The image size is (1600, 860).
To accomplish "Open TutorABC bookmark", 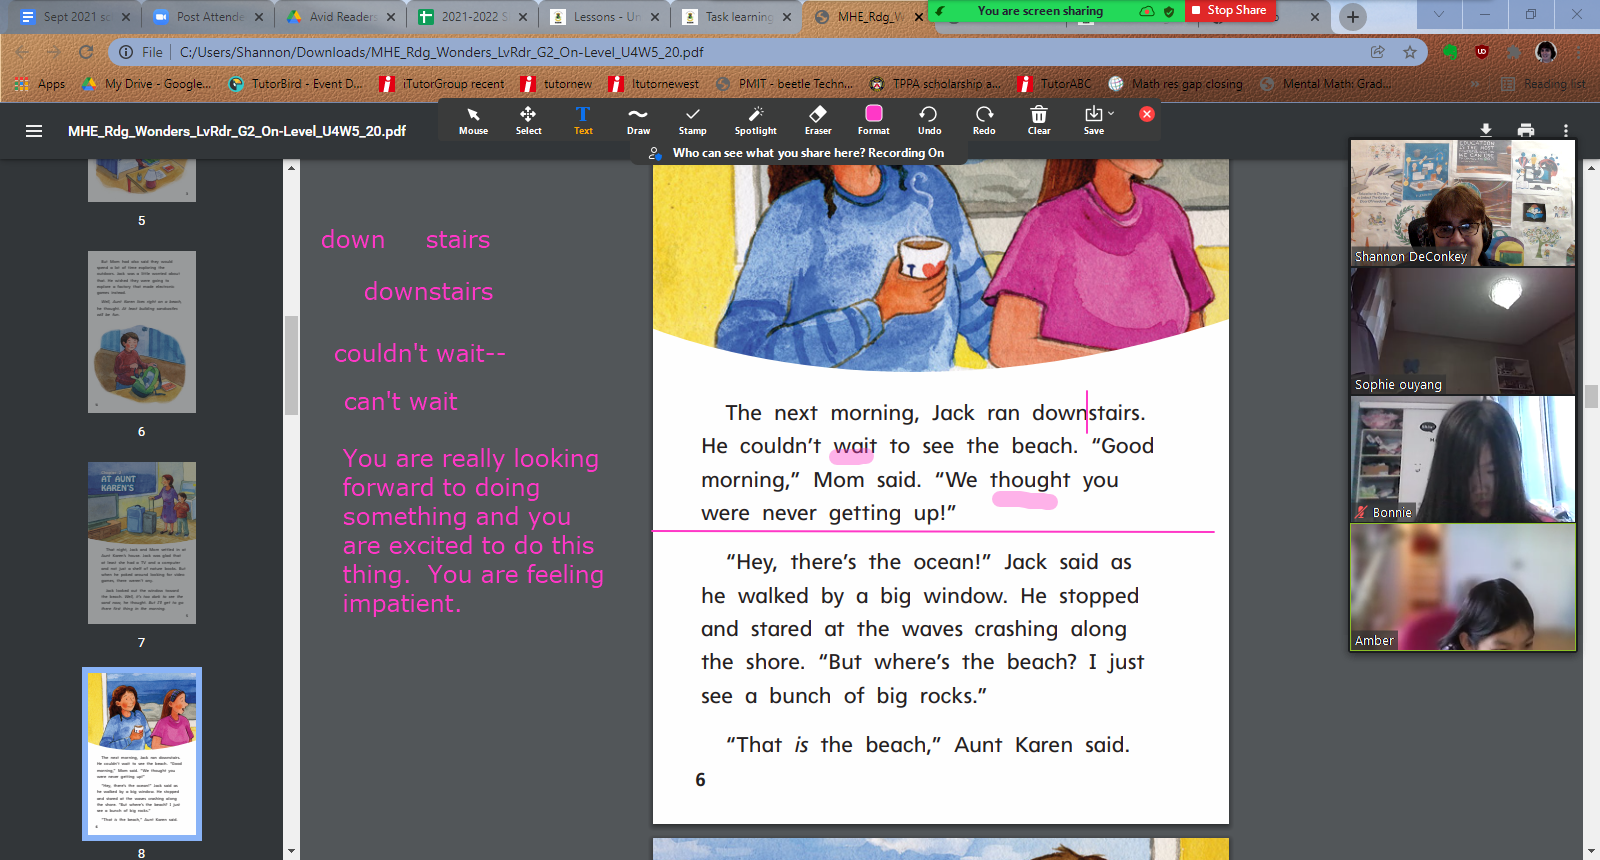I will [1055, 84].
